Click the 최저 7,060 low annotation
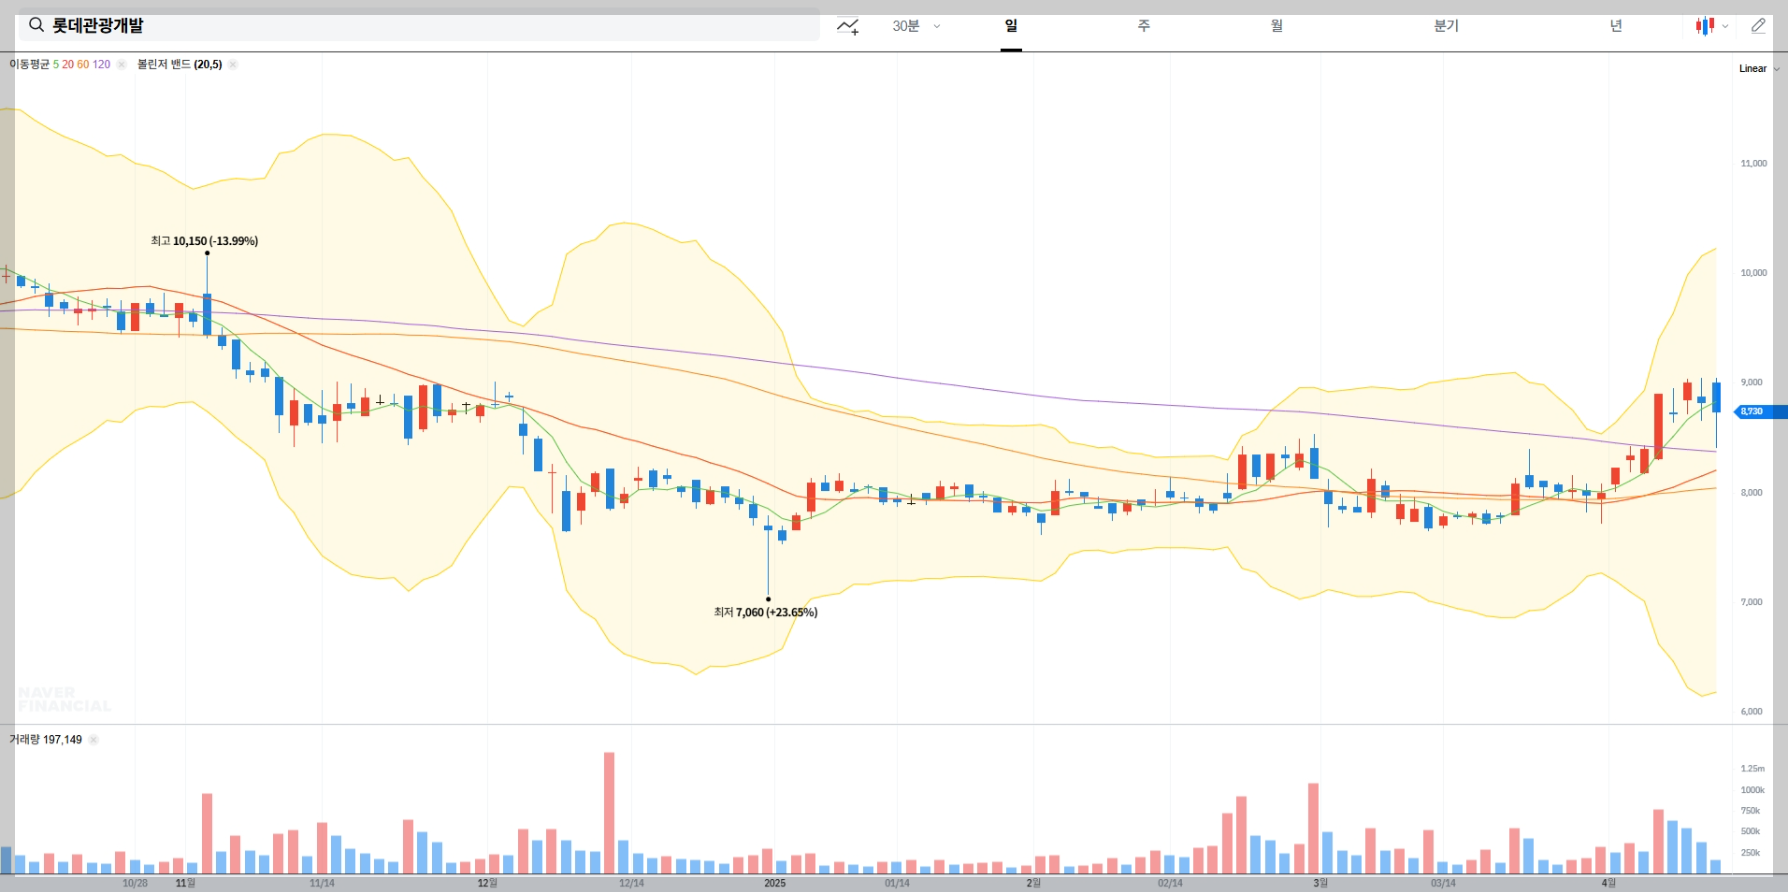 click(x=765, y=612)
